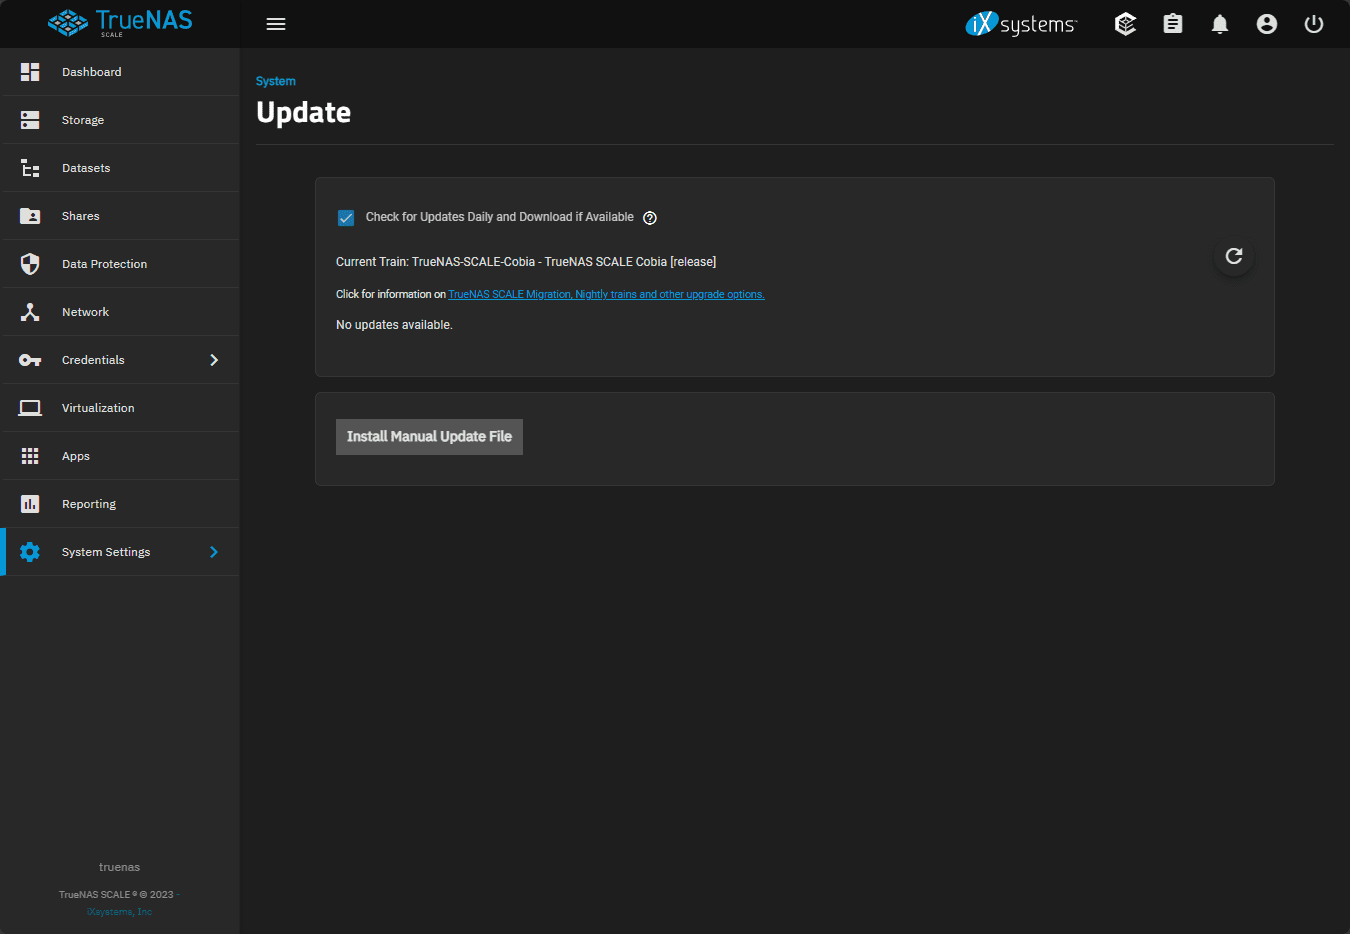The width and height of the screenshot is (1350, 934).
Task: Open the Virtualization menu item
Action: pyautogui.click(x=120, y=408)
